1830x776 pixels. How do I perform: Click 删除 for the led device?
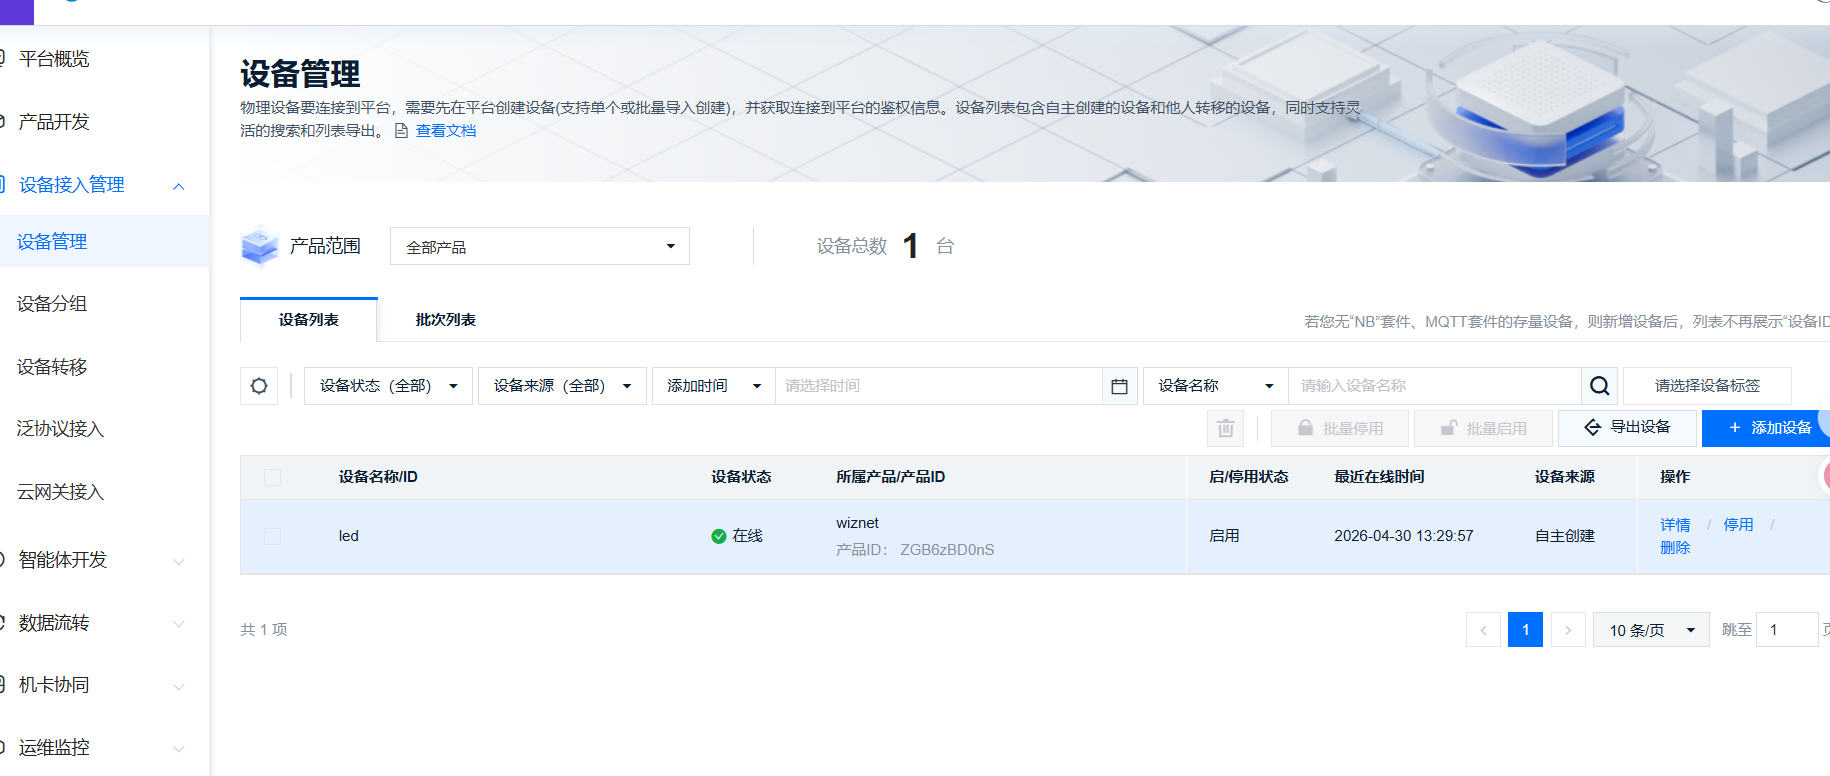coord(1675,548)
